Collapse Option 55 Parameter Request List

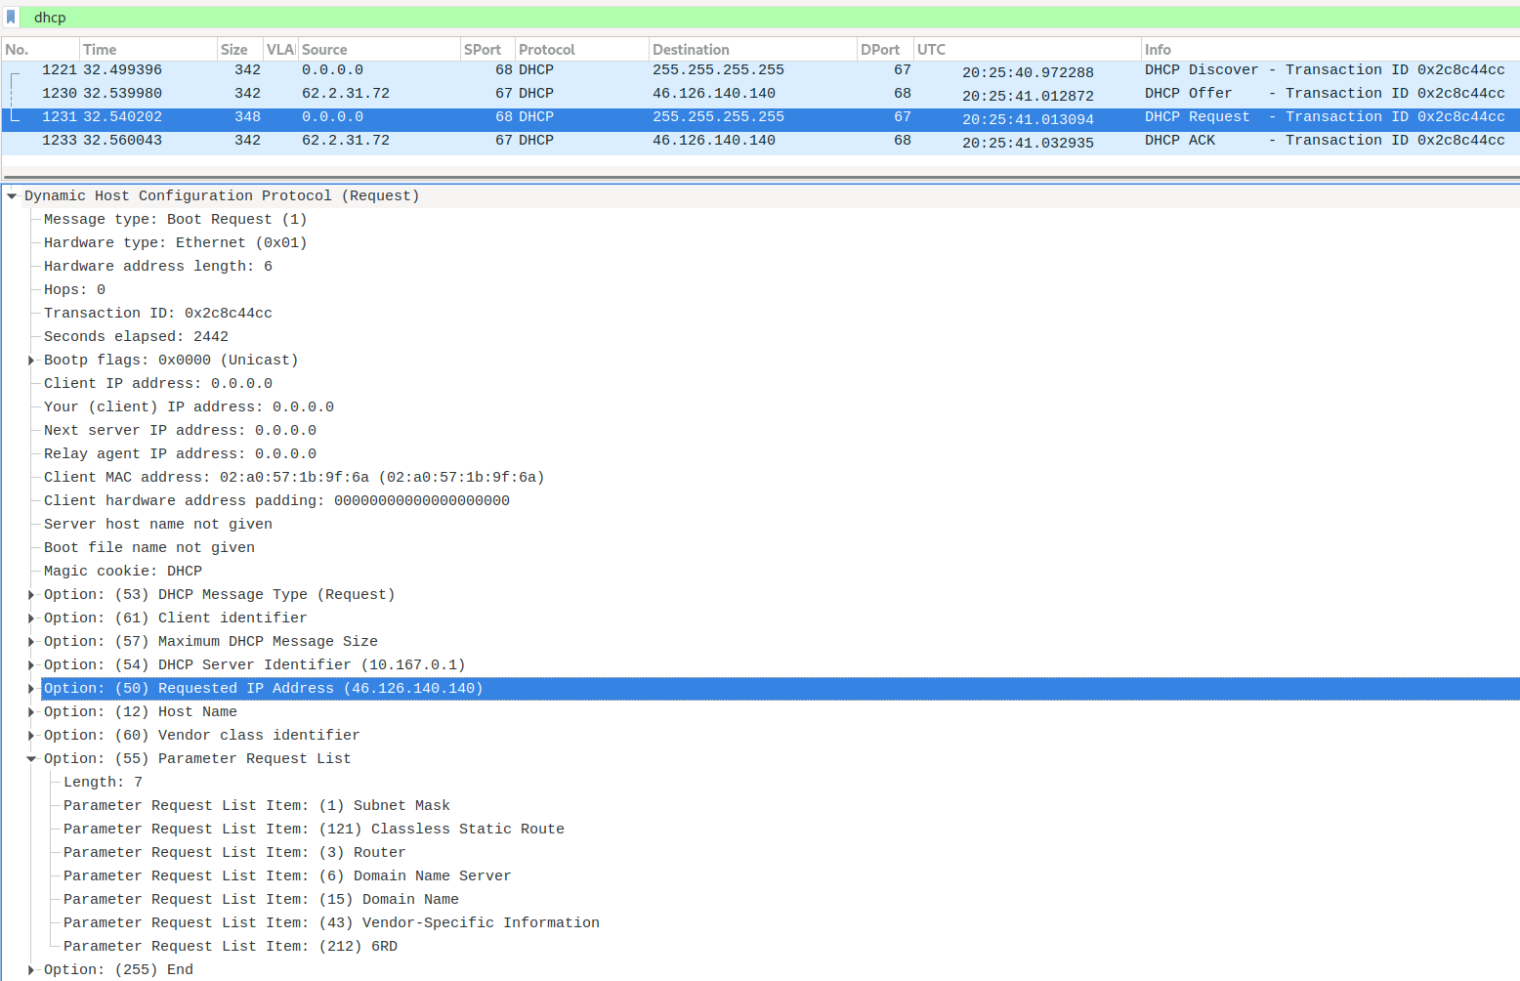click(x=31, y=759)
